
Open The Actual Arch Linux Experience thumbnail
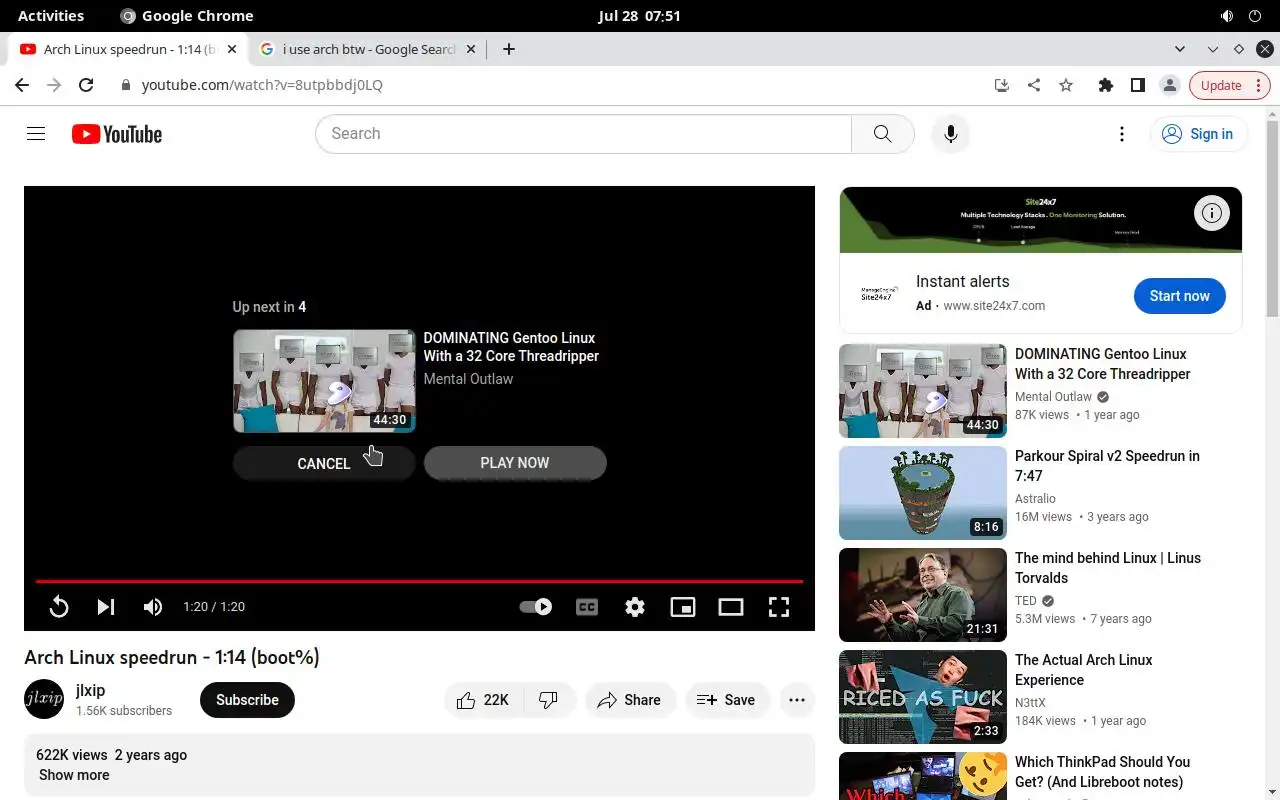click(x=923, y=697)
